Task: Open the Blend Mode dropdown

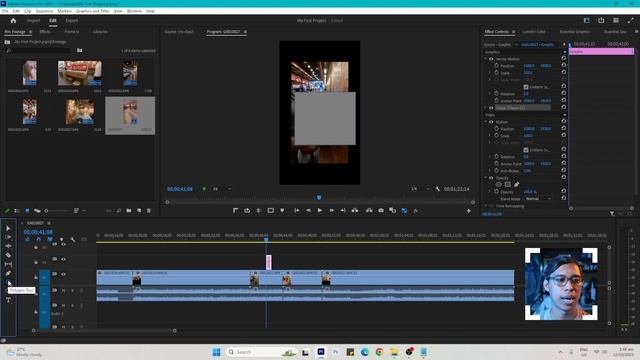Action: coord(538,199)
